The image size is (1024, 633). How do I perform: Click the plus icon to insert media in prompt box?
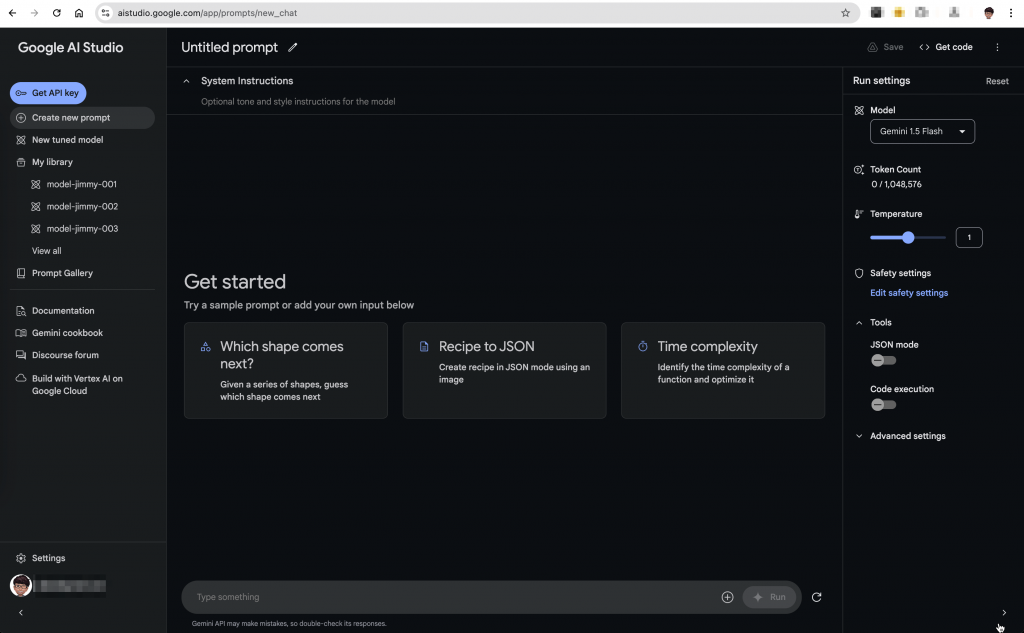click(x=728, y=597)
